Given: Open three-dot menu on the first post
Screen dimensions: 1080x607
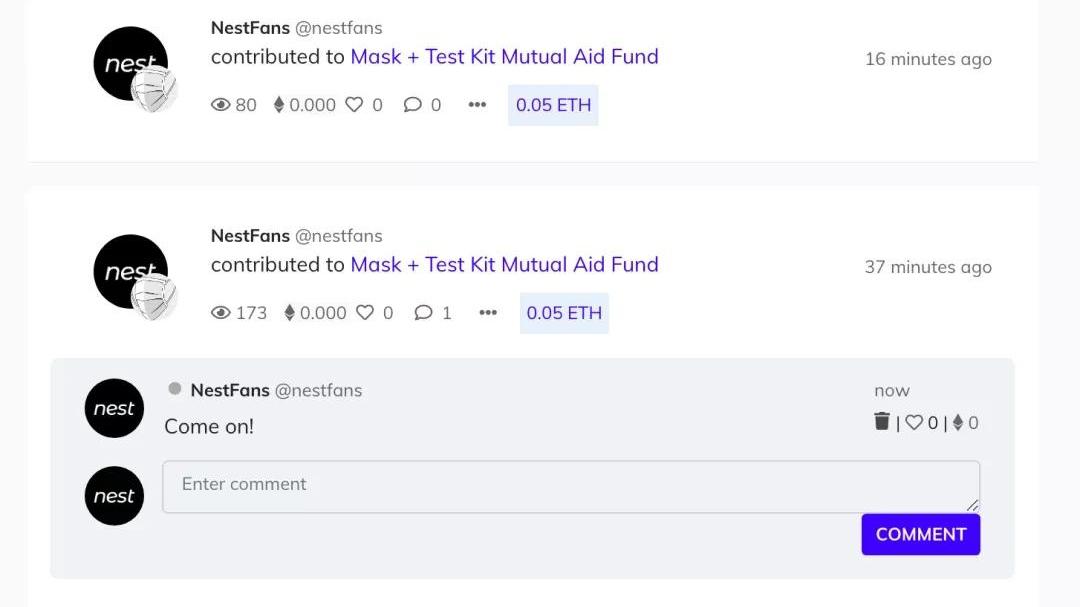Looking at the screenshot, I should [477, 105].
